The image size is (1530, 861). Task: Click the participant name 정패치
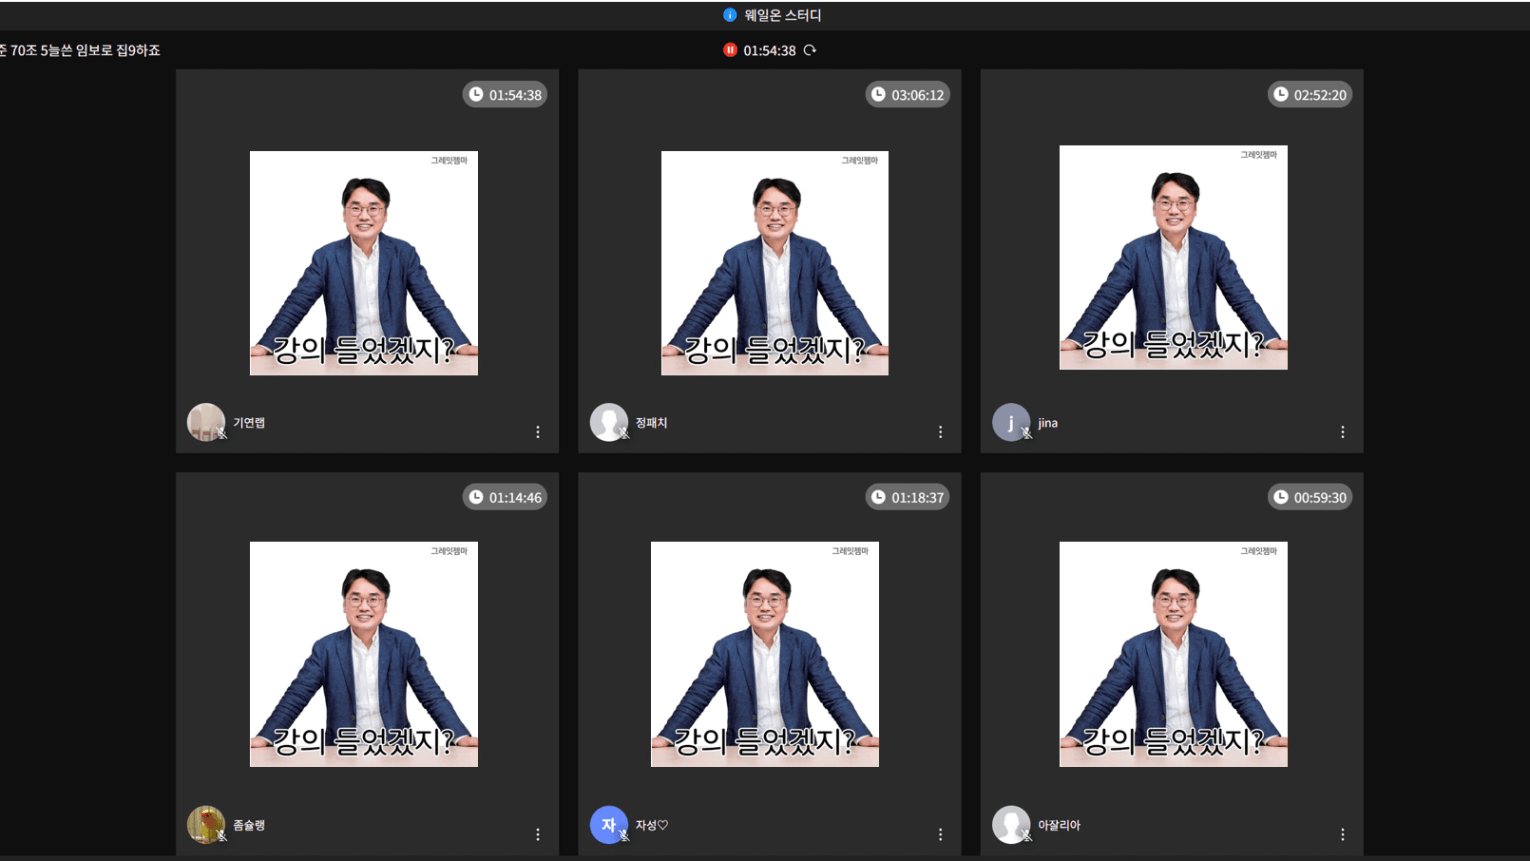click(x=651, y=423)
